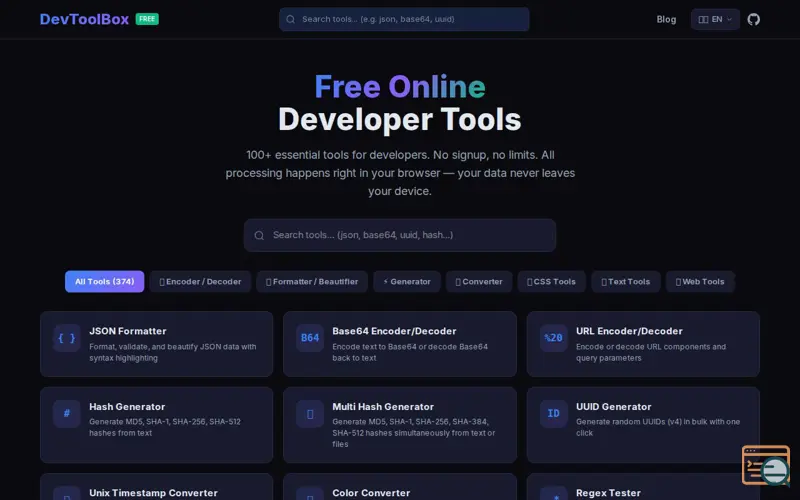Open the Blog link
This screenshot has height=500, width=800.
tap(666, 19)
